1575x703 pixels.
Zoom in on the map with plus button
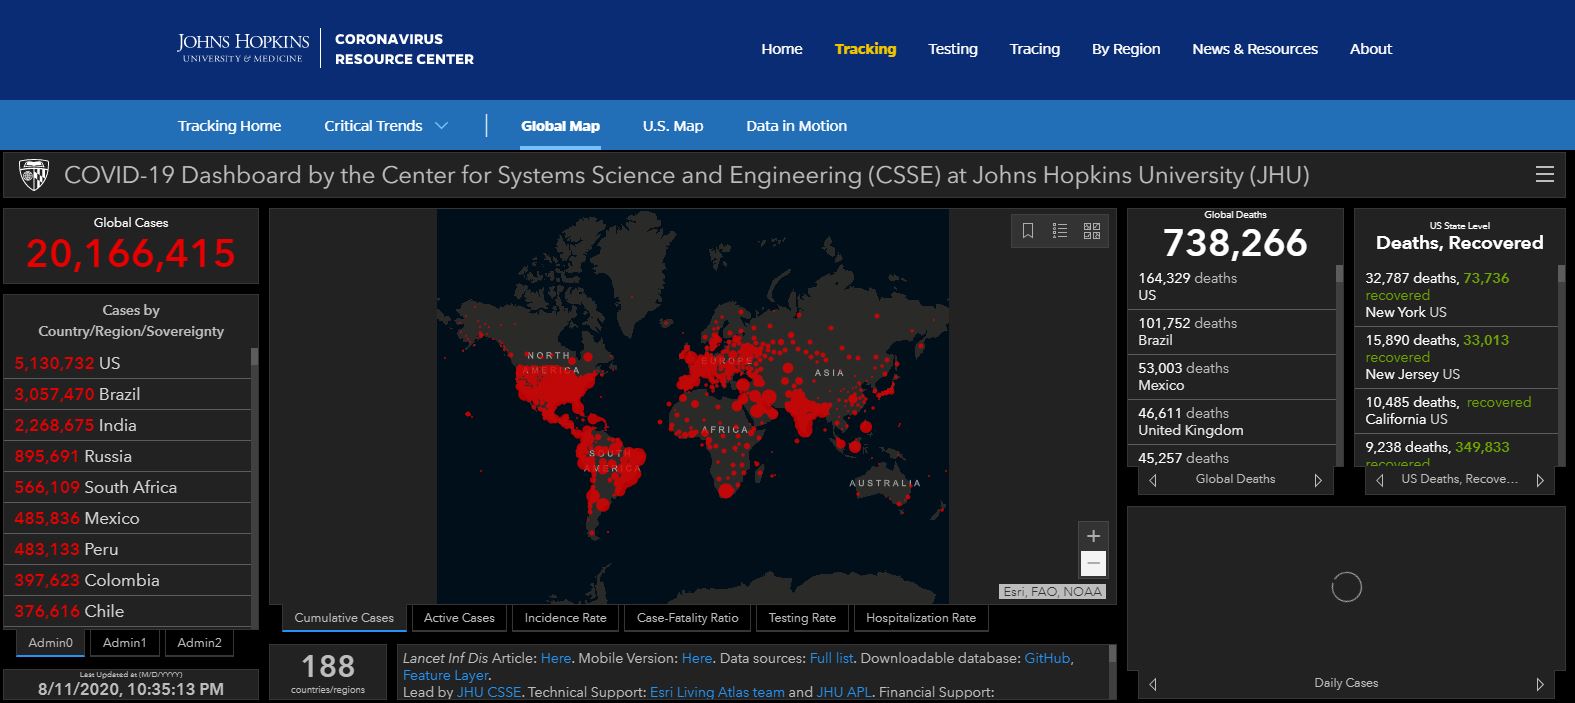pyautogui.click(x=1093, y=536)
